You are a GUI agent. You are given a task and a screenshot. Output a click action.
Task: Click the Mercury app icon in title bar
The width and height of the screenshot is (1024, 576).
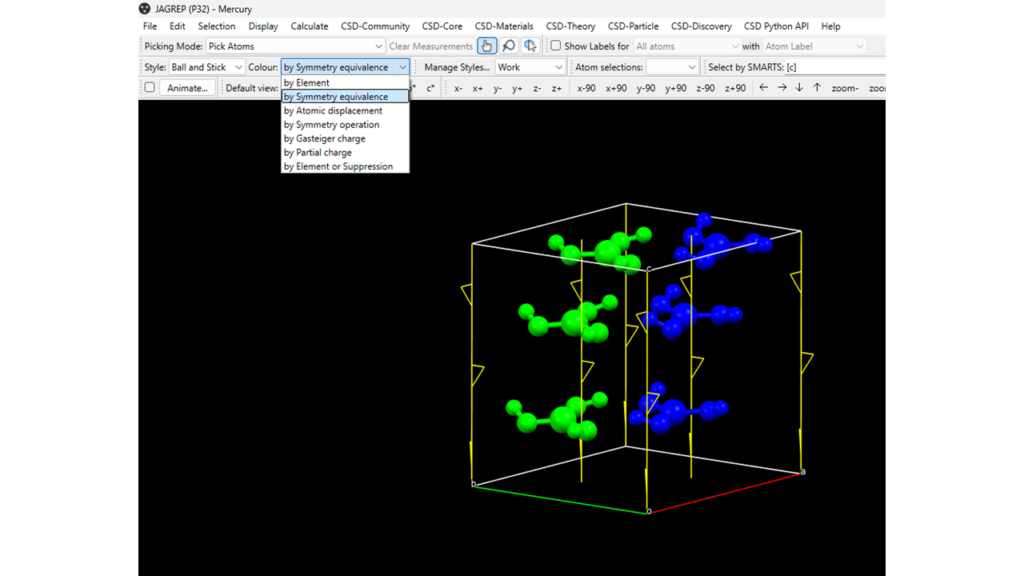coord(145,9)
